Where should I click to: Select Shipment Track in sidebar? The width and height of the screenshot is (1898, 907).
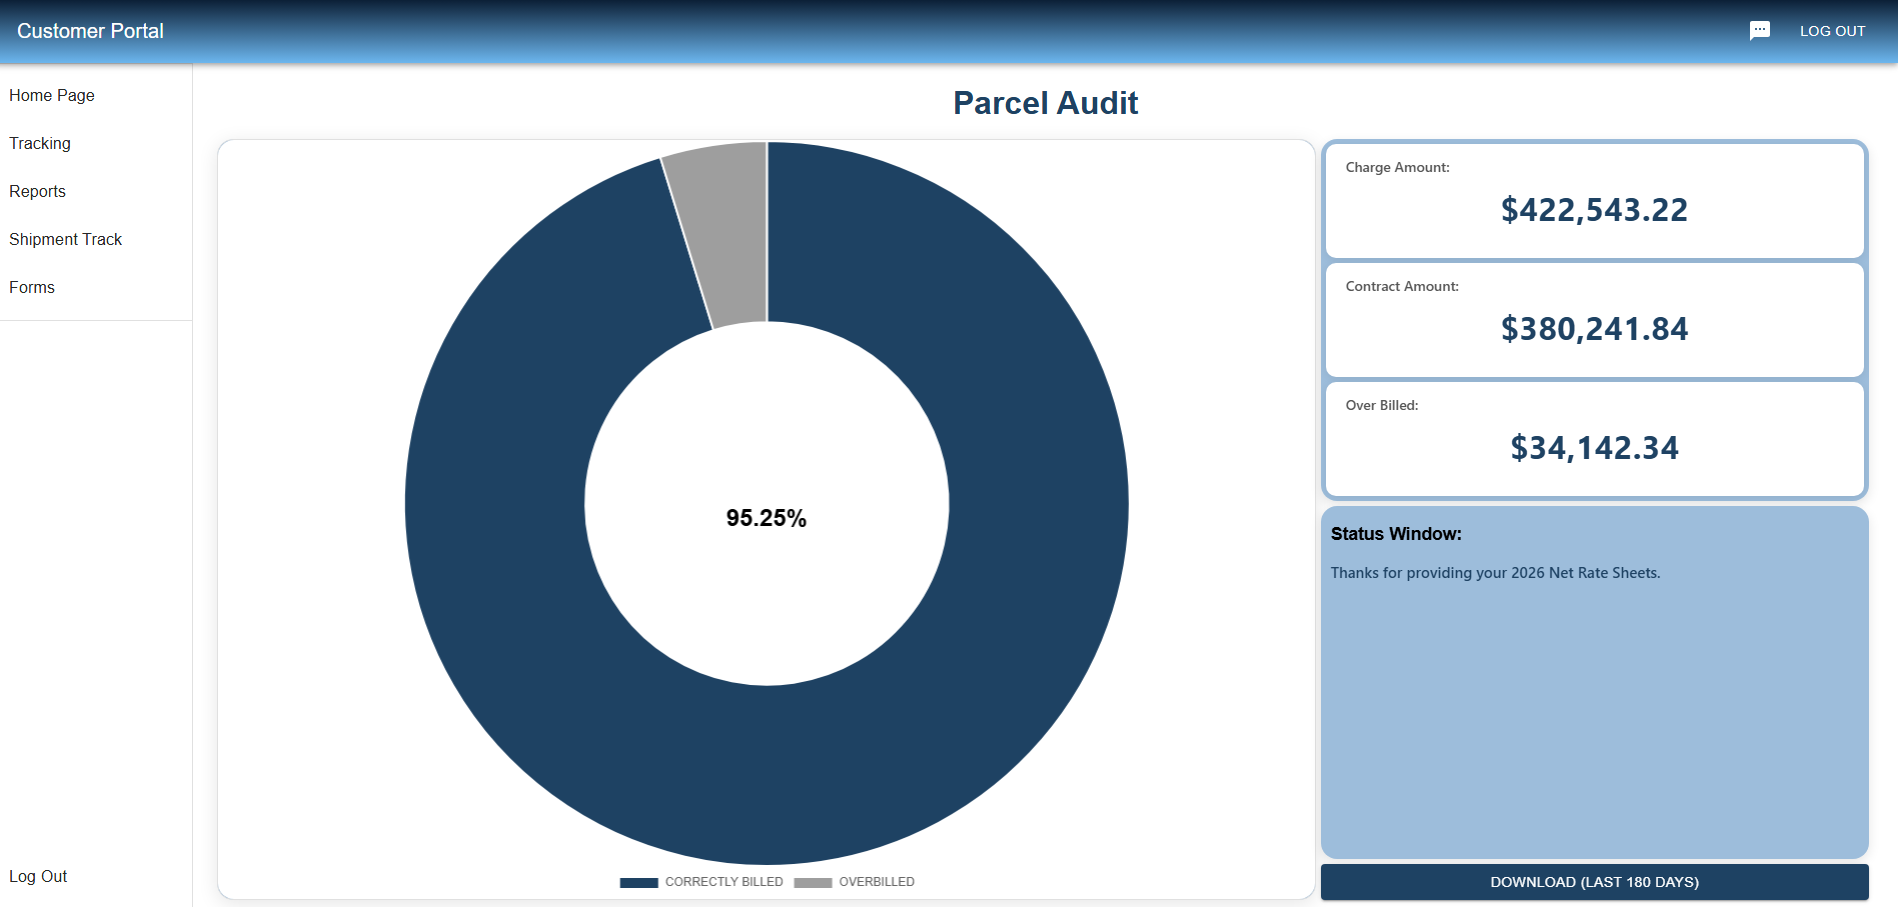coord(66,239)
